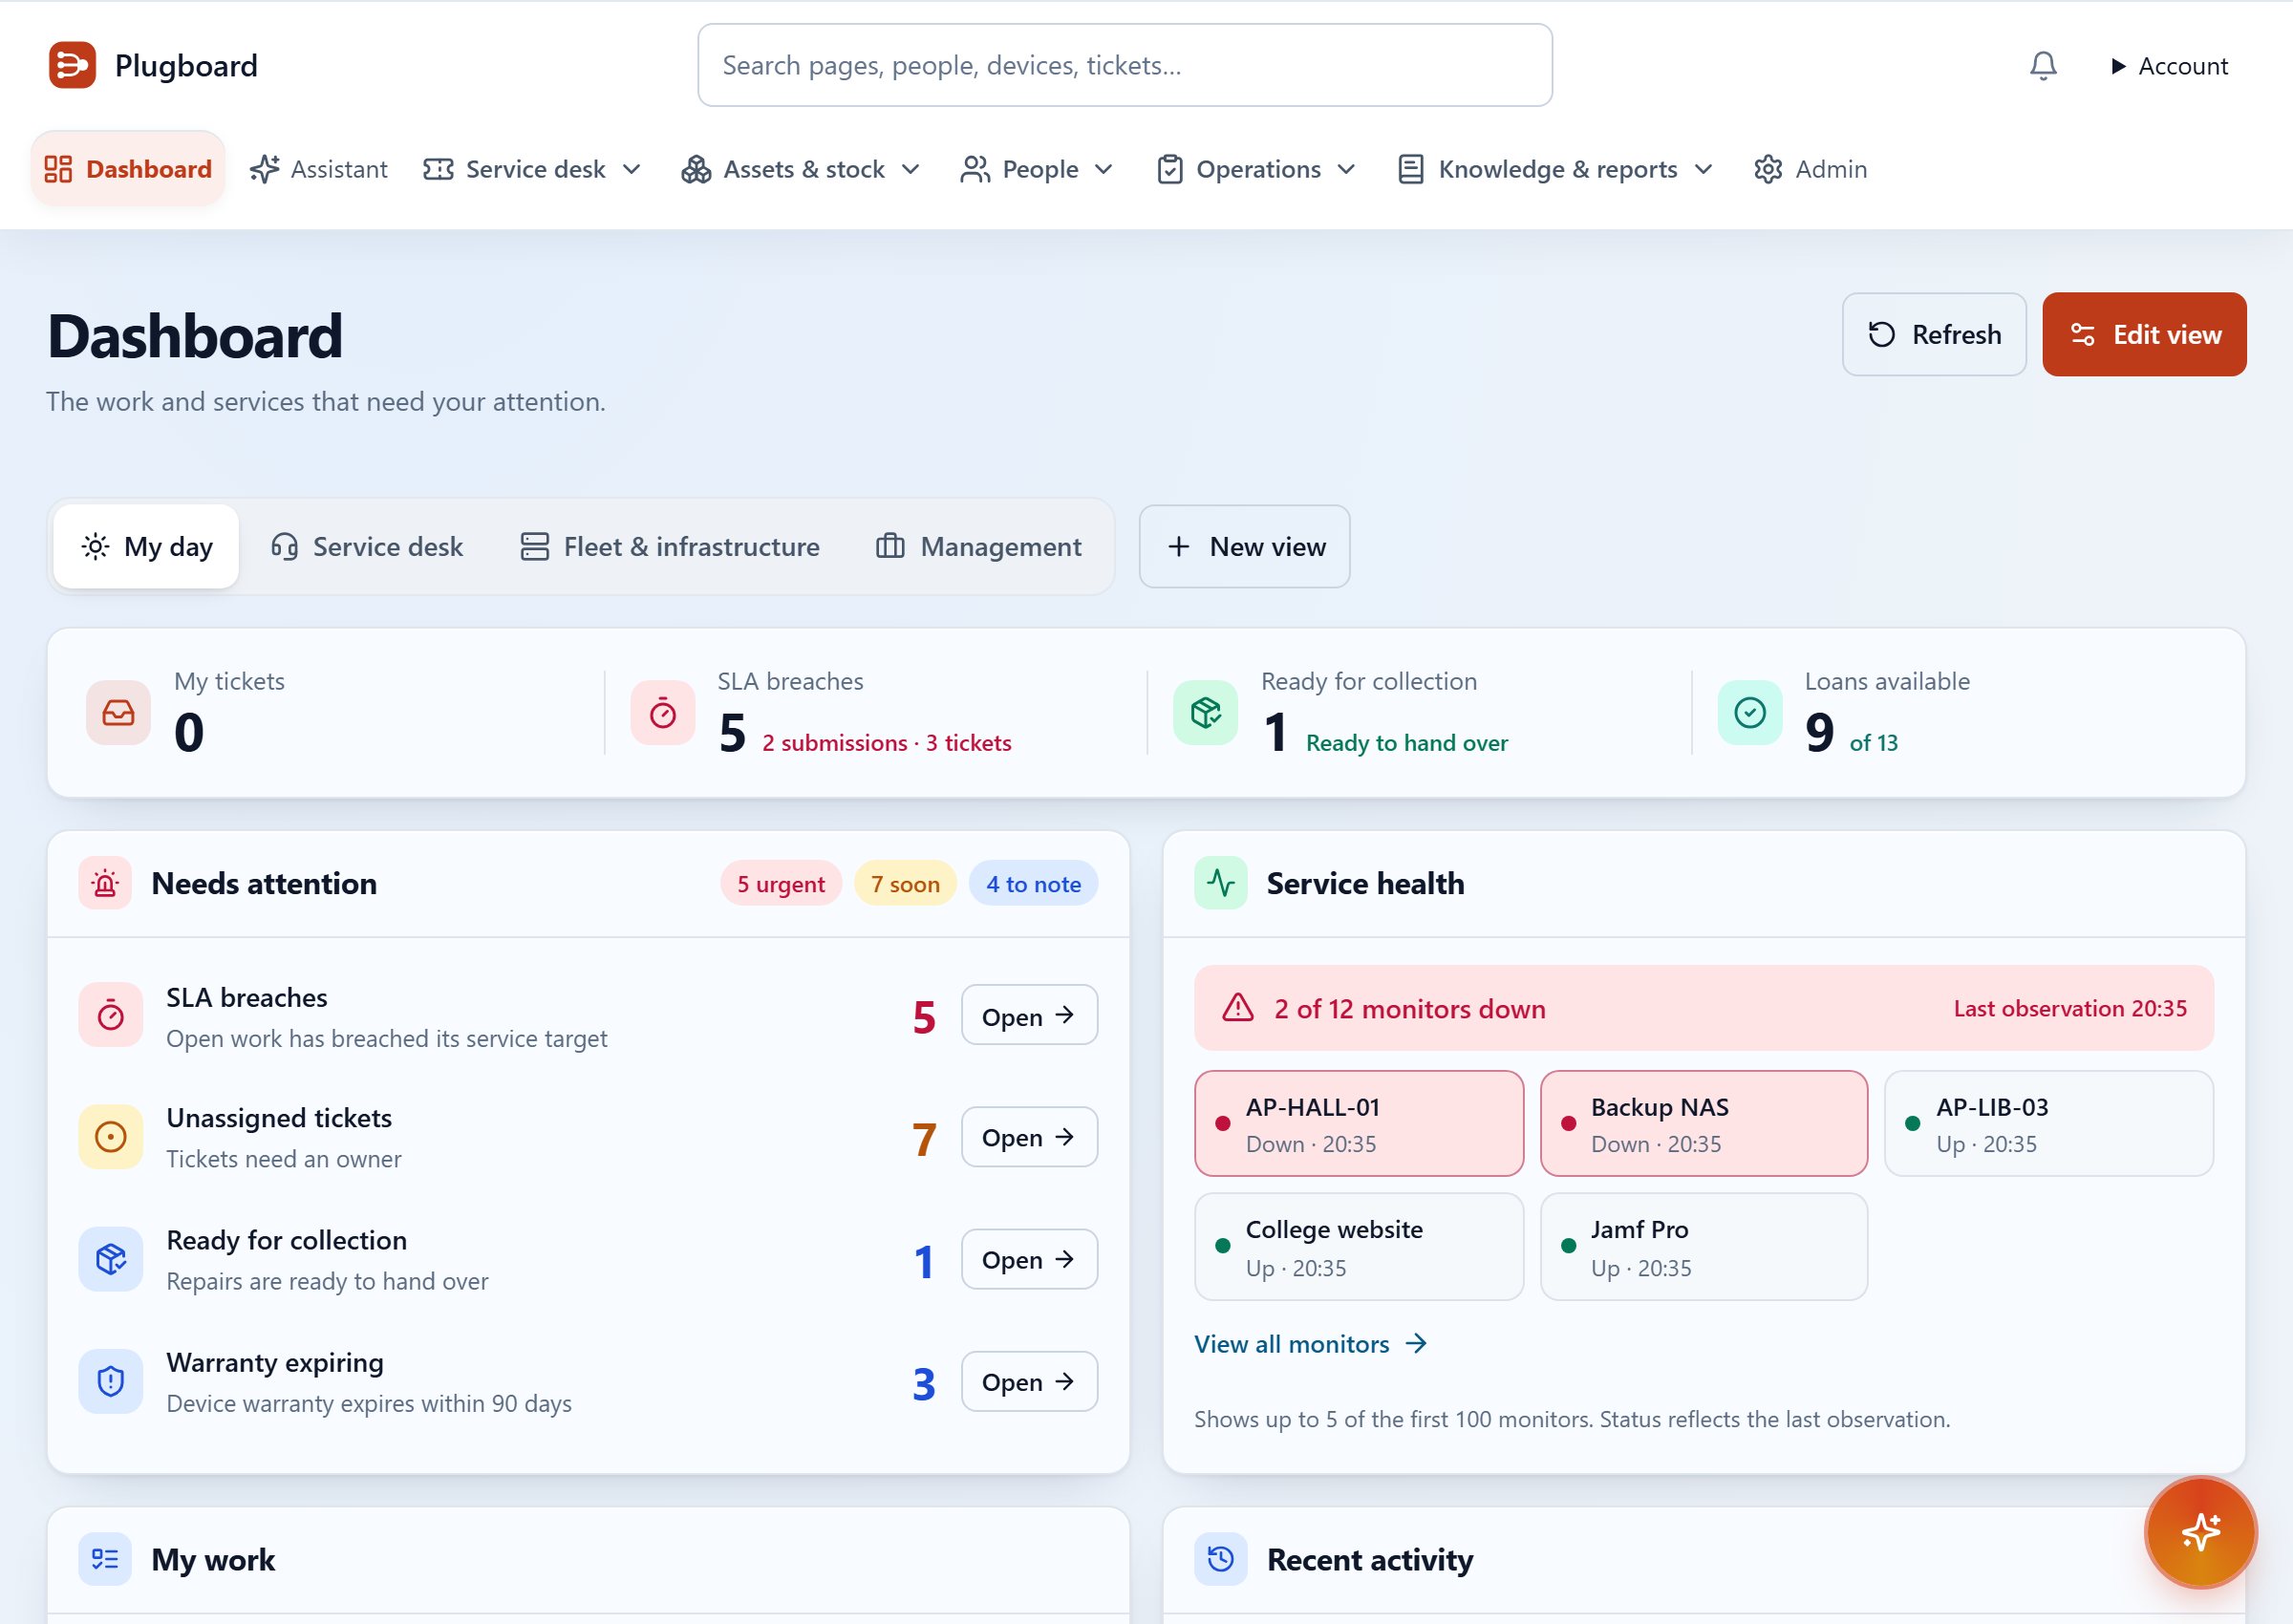This screenshot has height=1624, width=2293.
Task: Click the Service health pulse icon
Action: coord(1221,883)
